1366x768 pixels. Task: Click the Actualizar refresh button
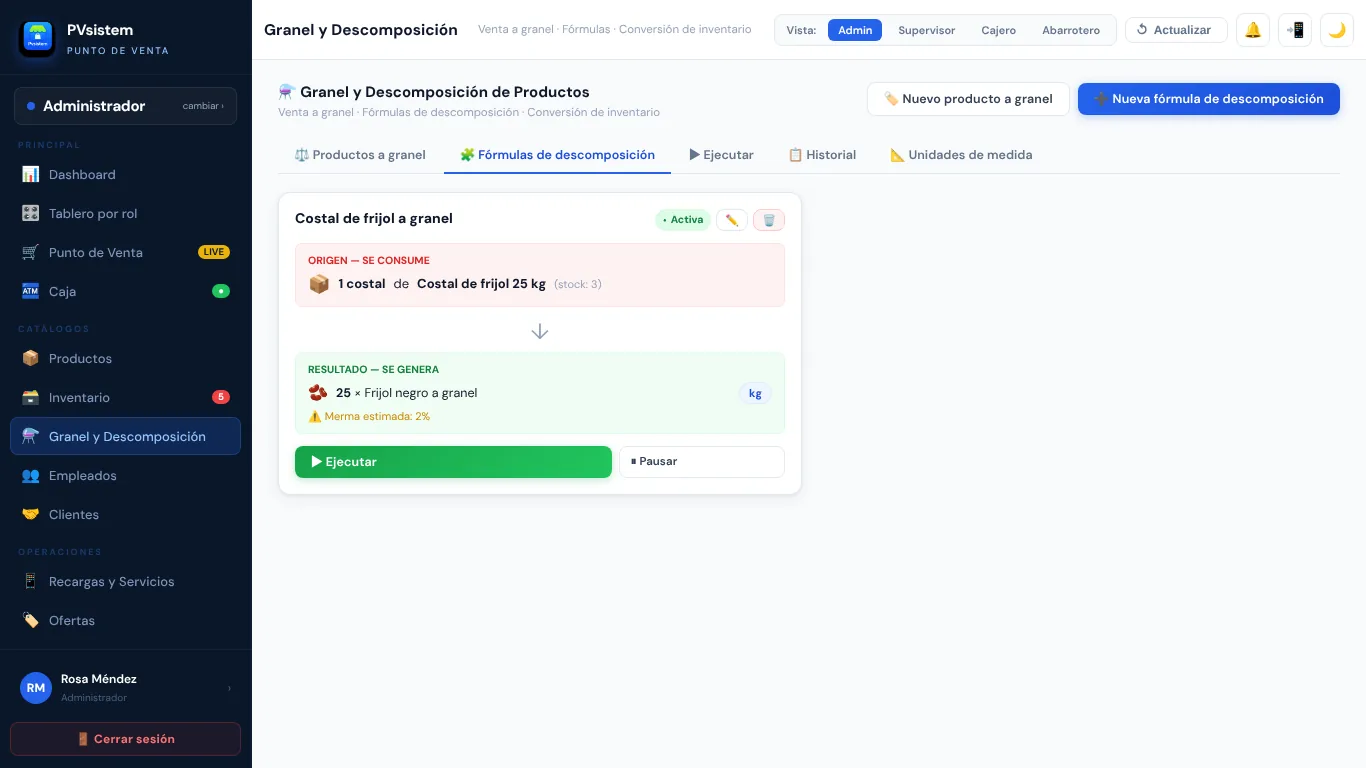[x=1176, y=30]
